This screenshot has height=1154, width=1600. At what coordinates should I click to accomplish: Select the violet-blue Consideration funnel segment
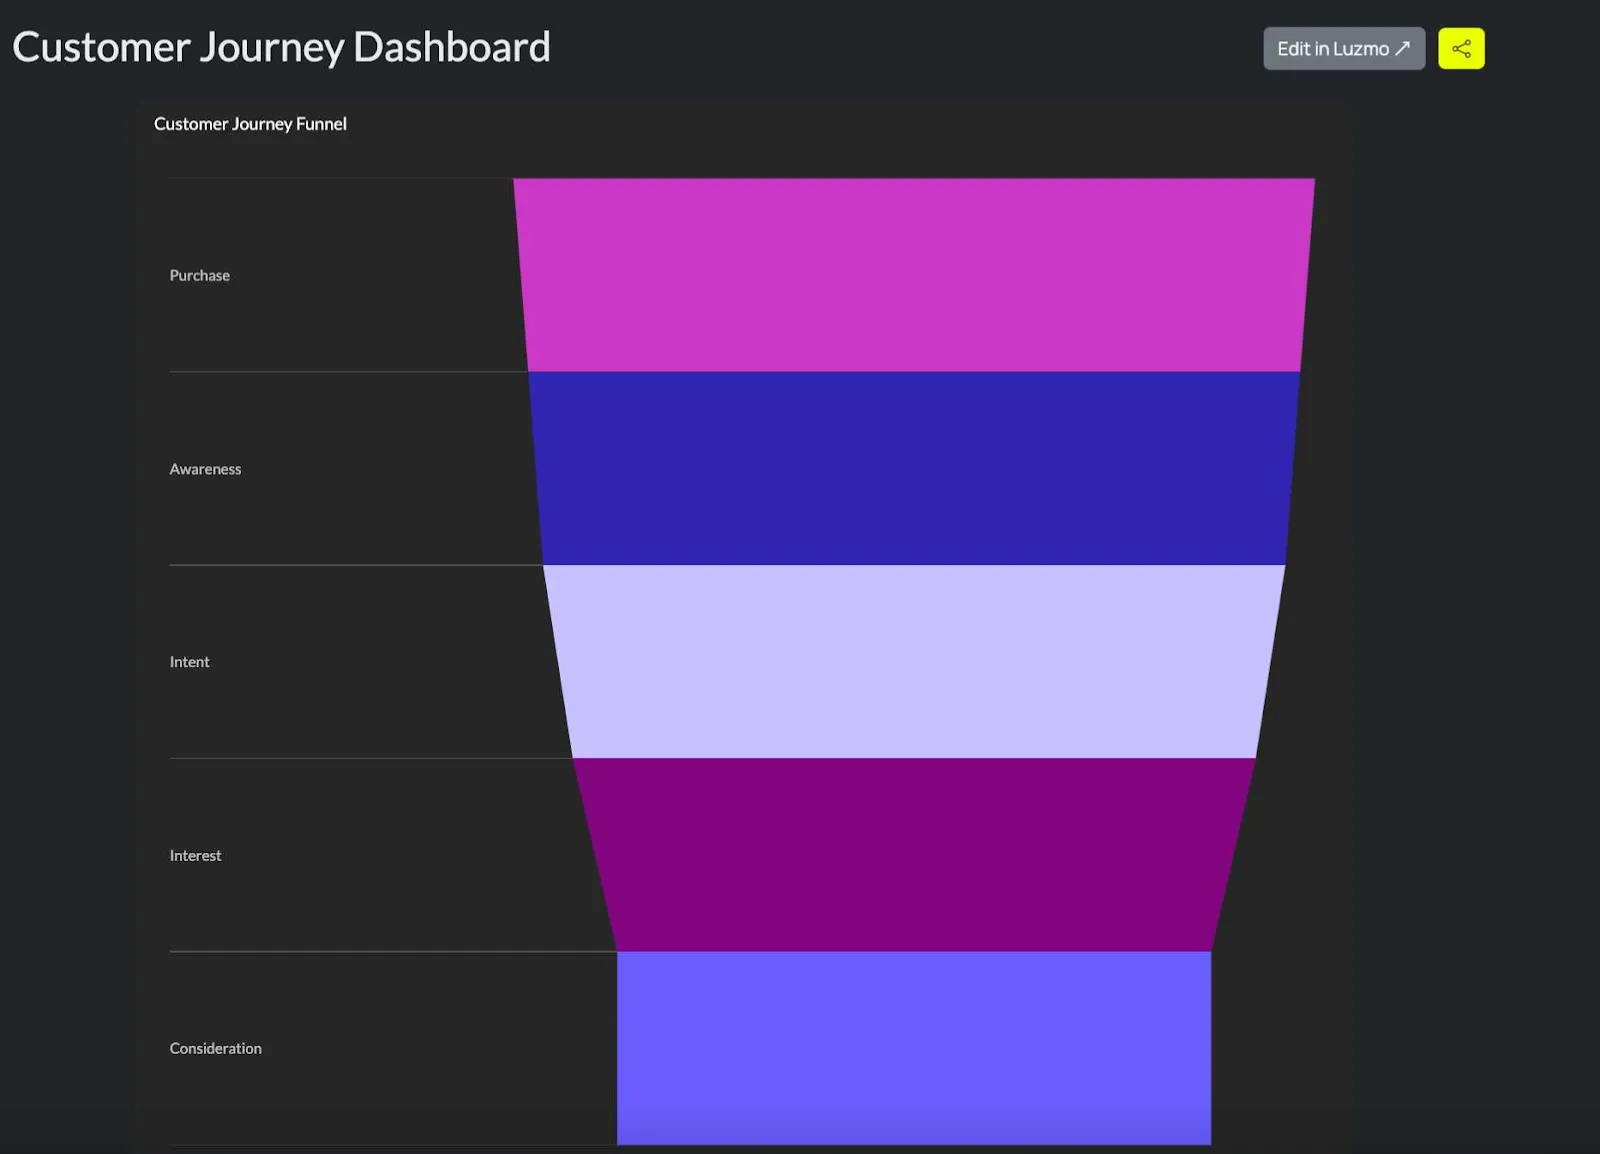tap(914, 1048)
